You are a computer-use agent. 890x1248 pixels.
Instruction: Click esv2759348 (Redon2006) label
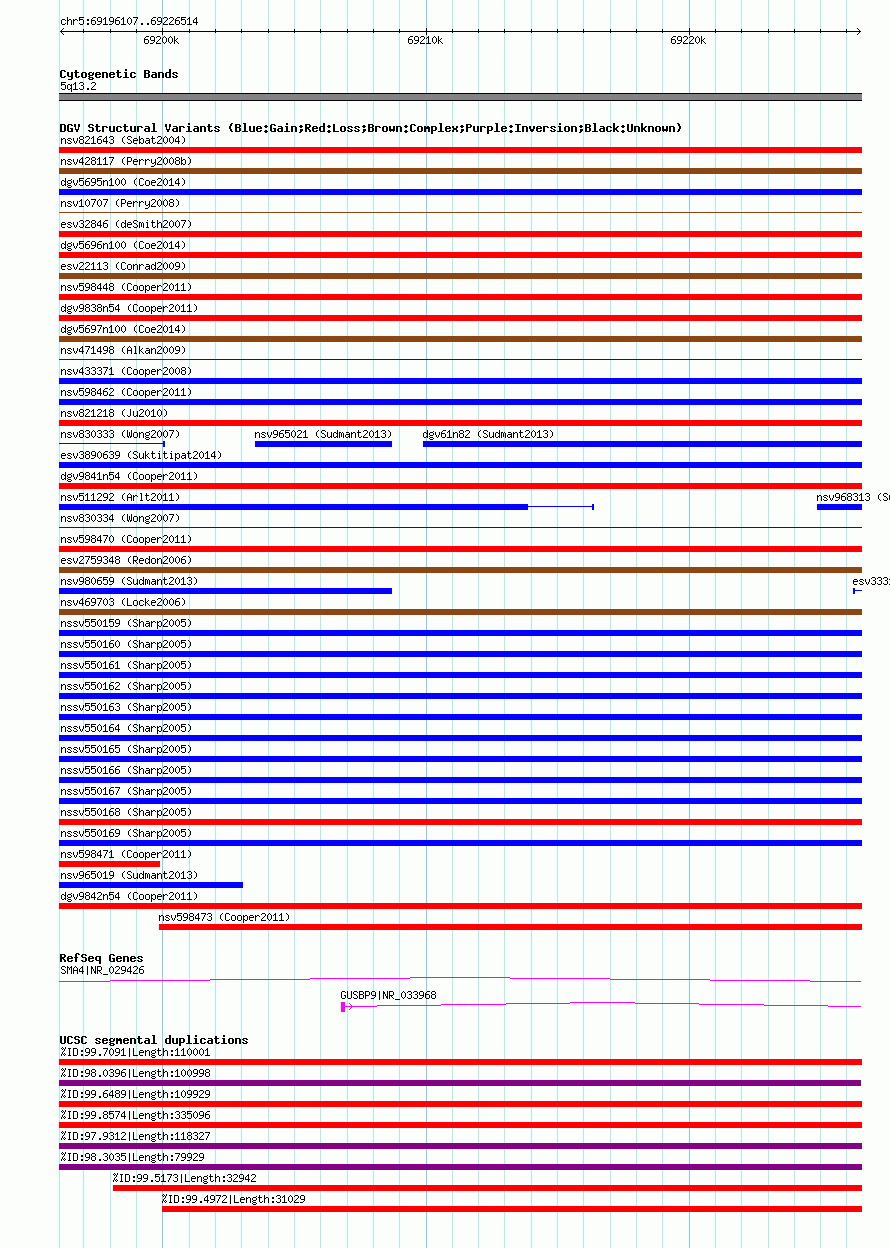[x=126, y=560]
